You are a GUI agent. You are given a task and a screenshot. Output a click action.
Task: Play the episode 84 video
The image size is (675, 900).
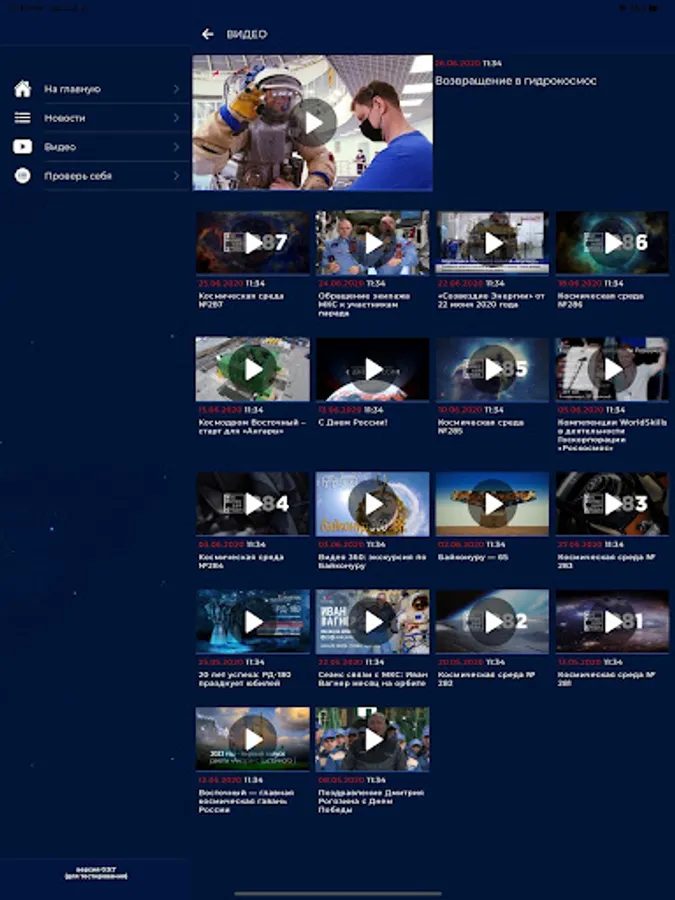(253, 504)
